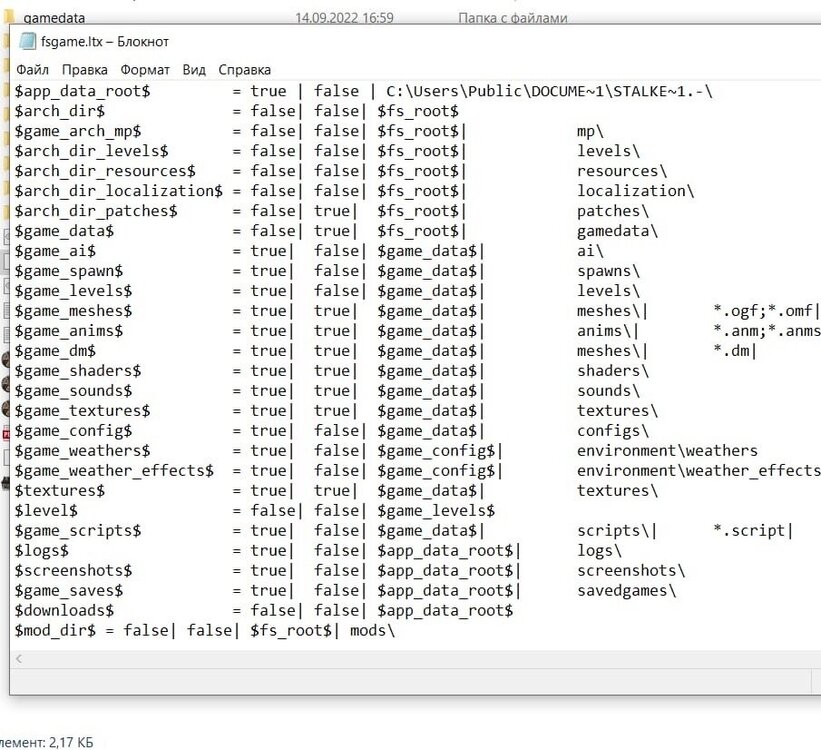
Task: Click the sounds\ path text
Action: click(x=608, y=391)
